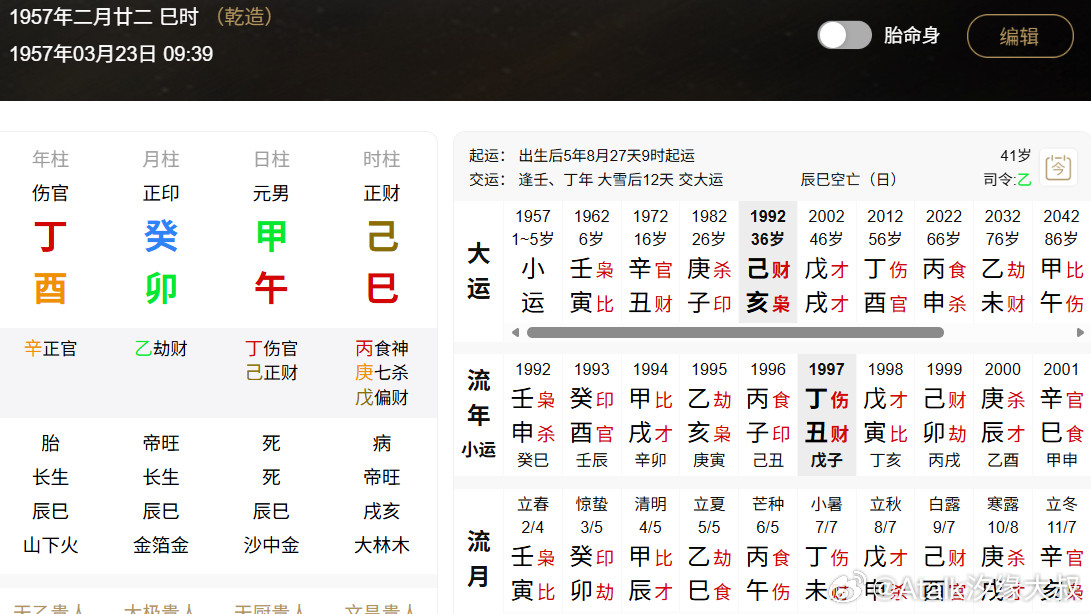Select 流年 1994 甲戌
This screenshot has height=614, width=1091.
coord(650,415)
